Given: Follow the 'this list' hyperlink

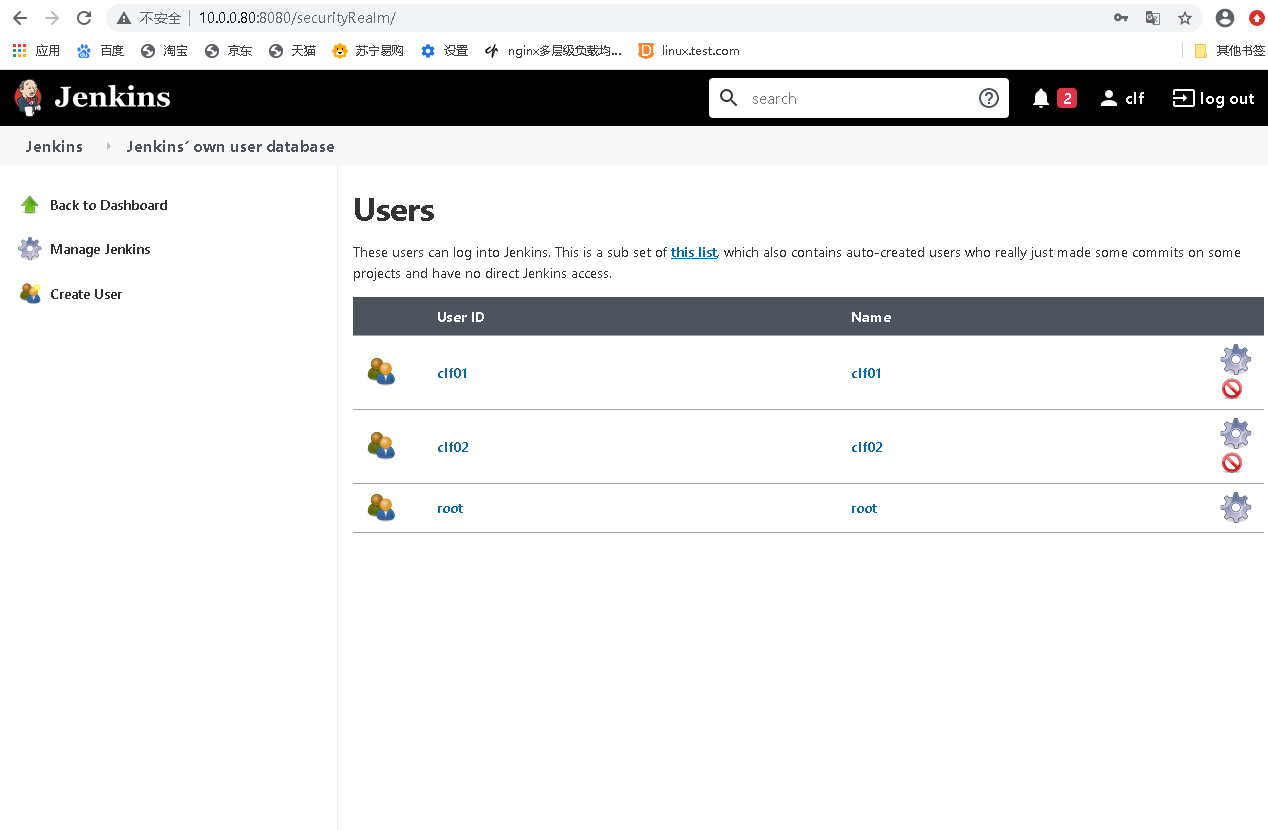Looking at the screenshot, I should 694,252.
